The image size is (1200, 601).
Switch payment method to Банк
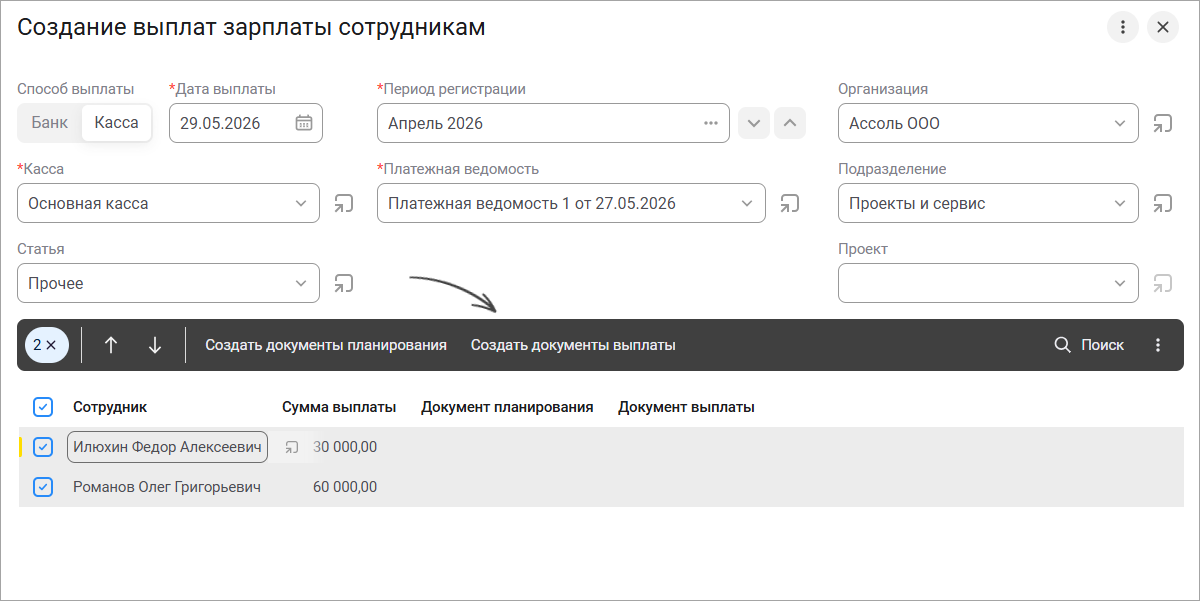pos(50,123)
